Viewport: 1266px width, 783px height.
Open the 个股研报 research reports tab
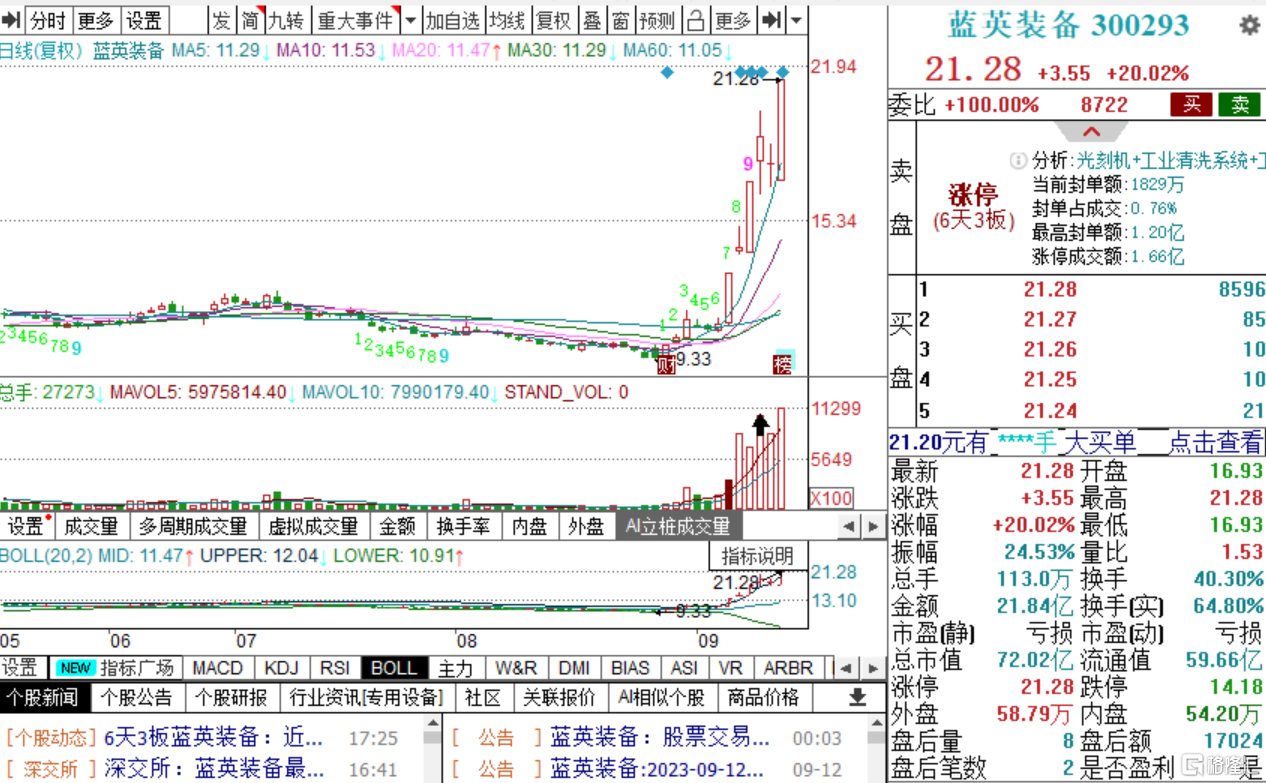pos(231,697)
